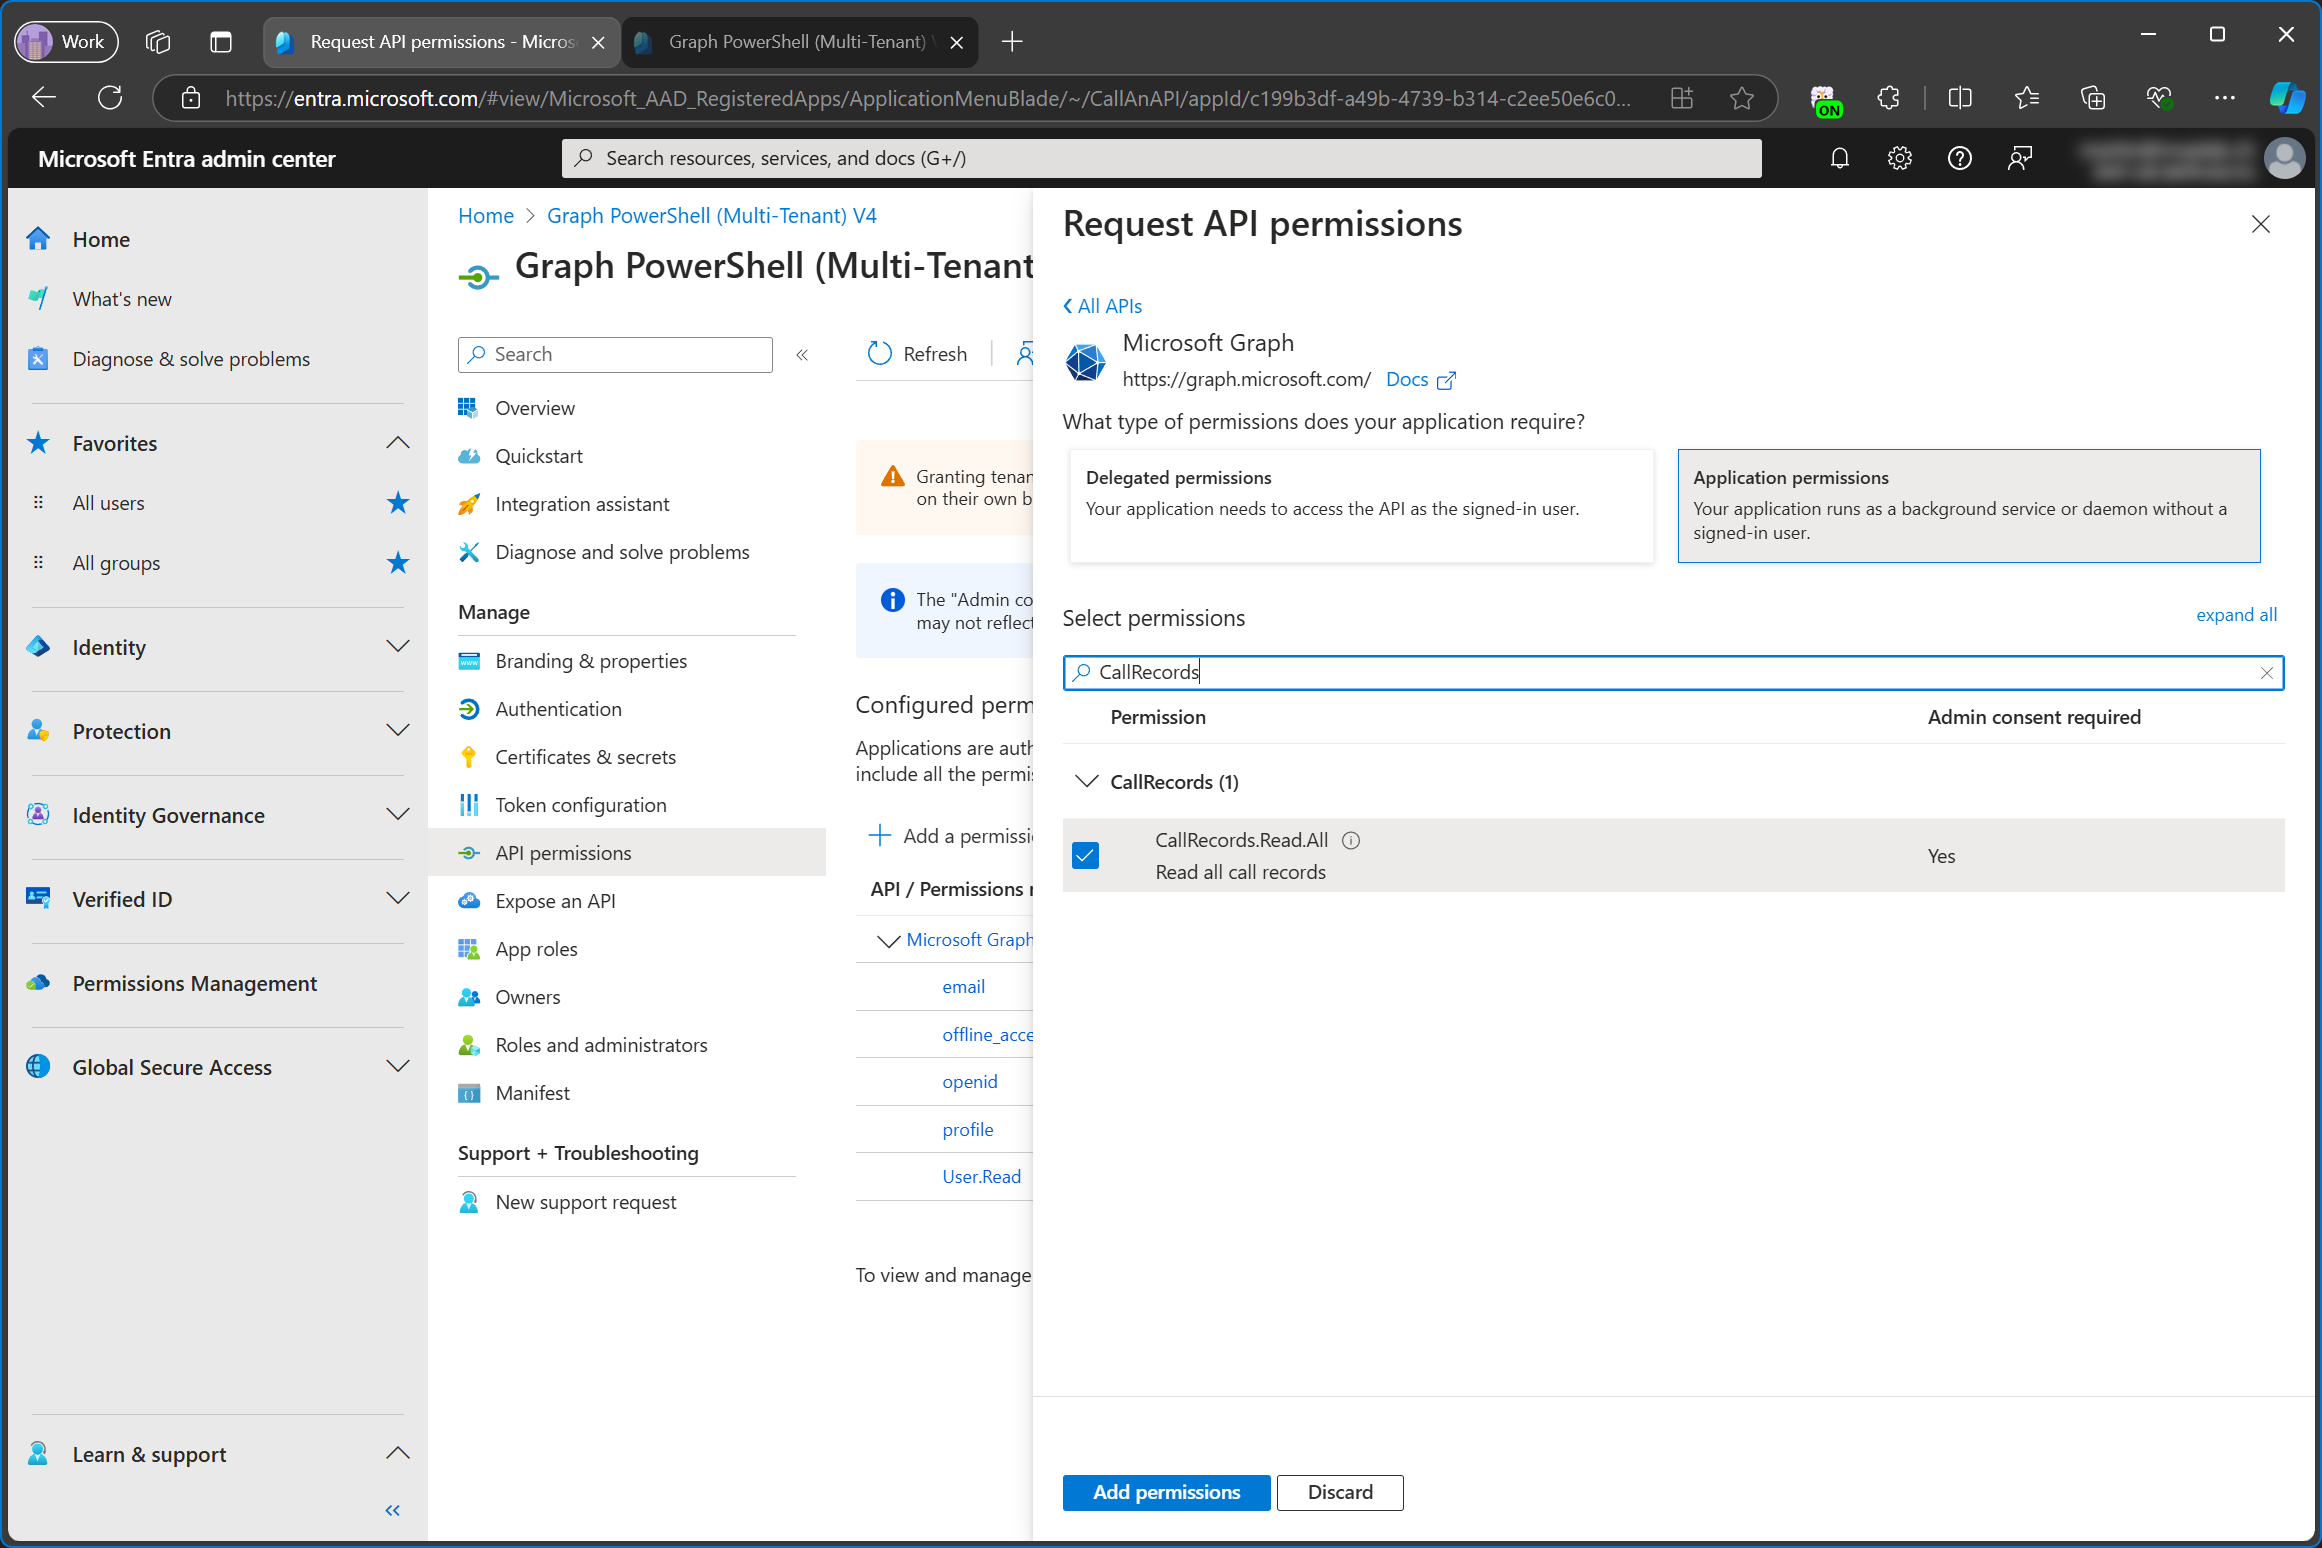The height and width of the screenshot is (1548, 2322).
Task: Click the Add permissions button
Action: [1166, 1492]
